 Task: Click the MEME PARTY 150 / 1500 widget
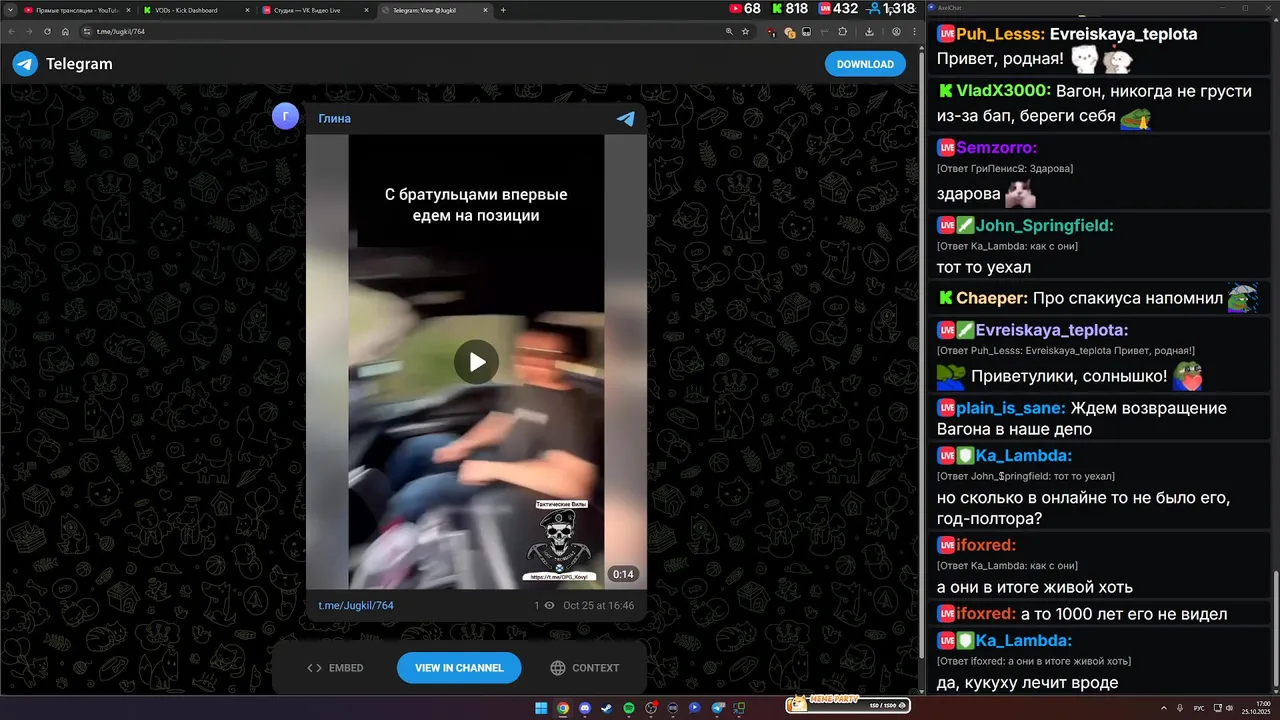[848, 705]
